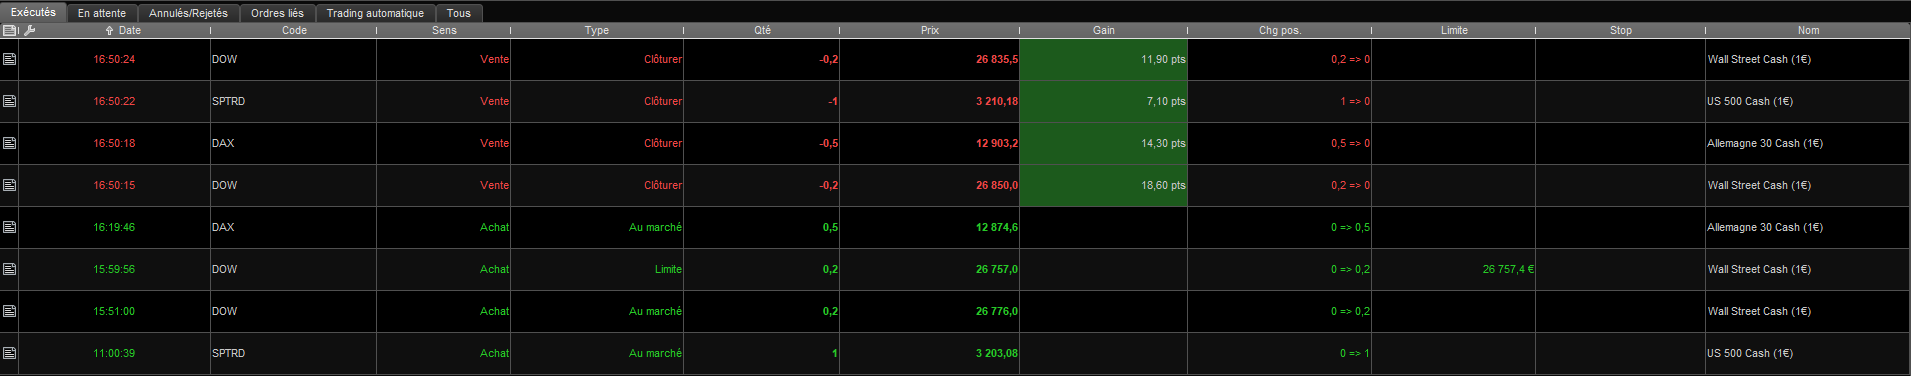This screenshot has height=376, width=1911.
Task: Open the Trading automatique tab
Action: pyautogui.click(x=375, y=13)
